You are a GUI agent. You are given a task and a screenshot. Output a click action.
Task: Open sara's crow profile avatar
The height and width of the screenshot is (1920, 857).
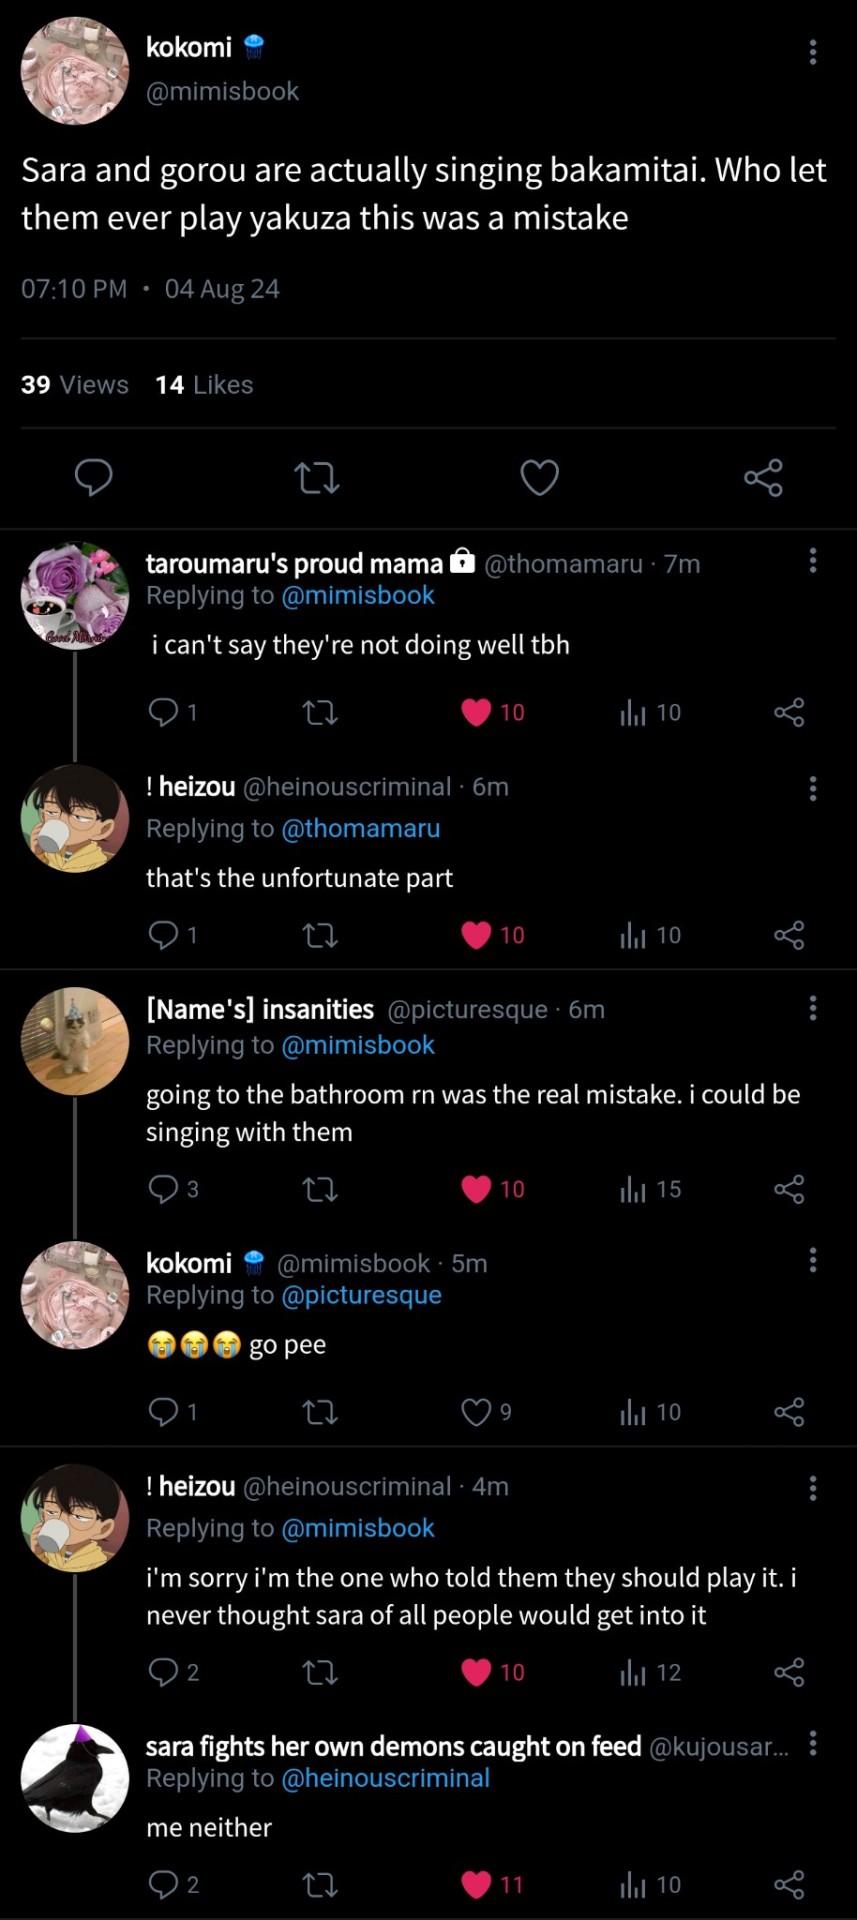75,1778
